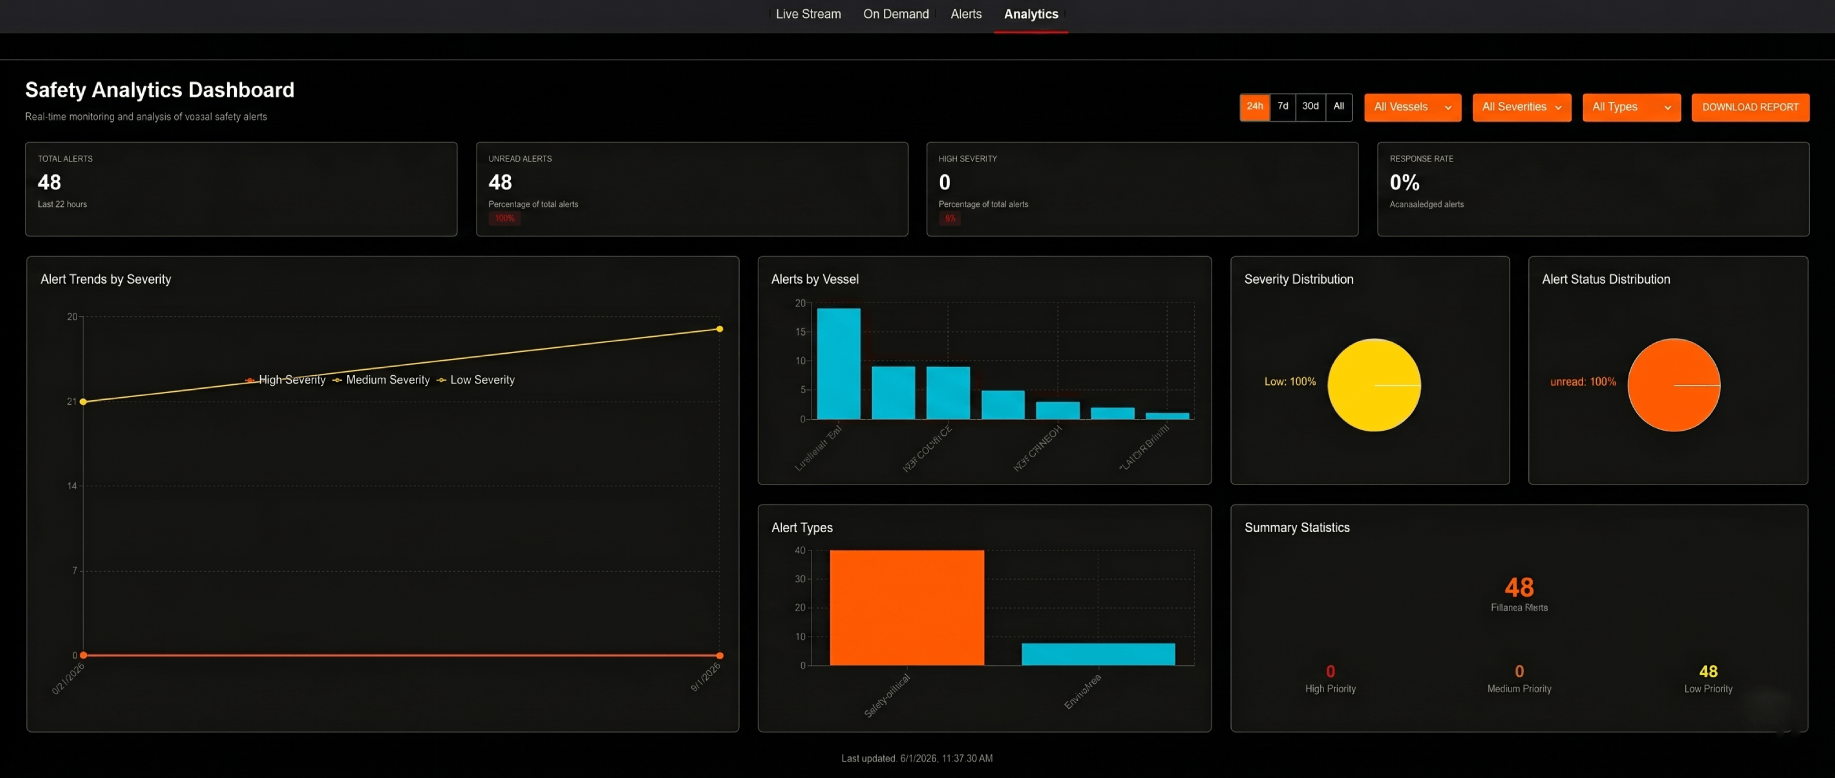Click the 'unread: 100%' pie label
This screenshot has width=1835, height=778.
[x=1583, y=382]
